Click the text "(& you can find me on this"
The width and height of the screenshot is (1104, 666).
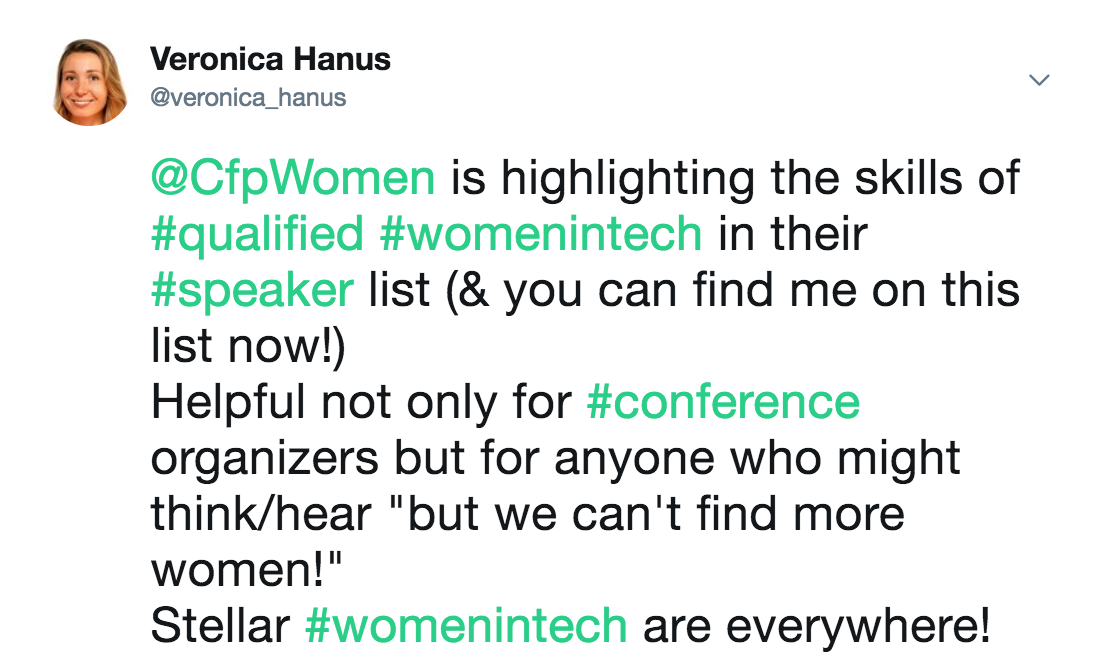[x=732, y=291]
